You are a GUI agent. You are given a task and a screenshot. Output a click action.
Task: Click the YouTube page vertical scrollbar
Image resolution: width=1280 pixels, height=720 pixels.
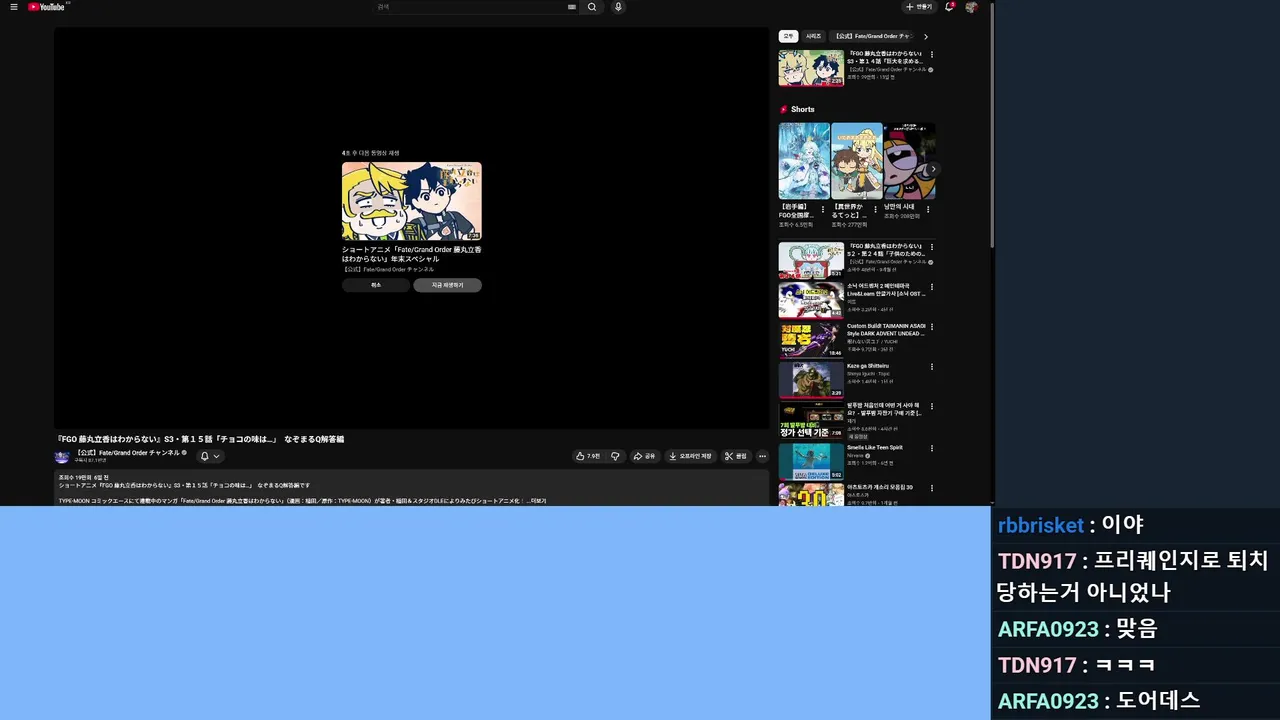click(991, 125)
